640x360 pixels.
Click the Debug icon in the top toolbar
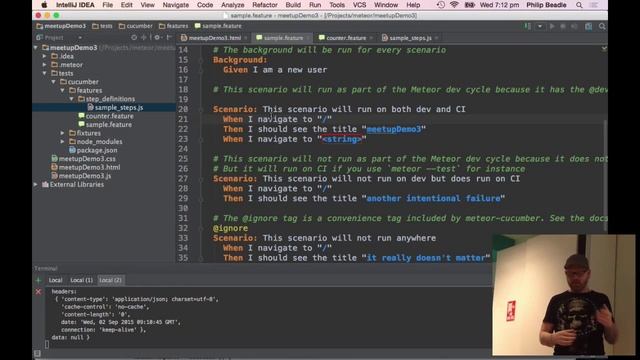coord(563,27)
